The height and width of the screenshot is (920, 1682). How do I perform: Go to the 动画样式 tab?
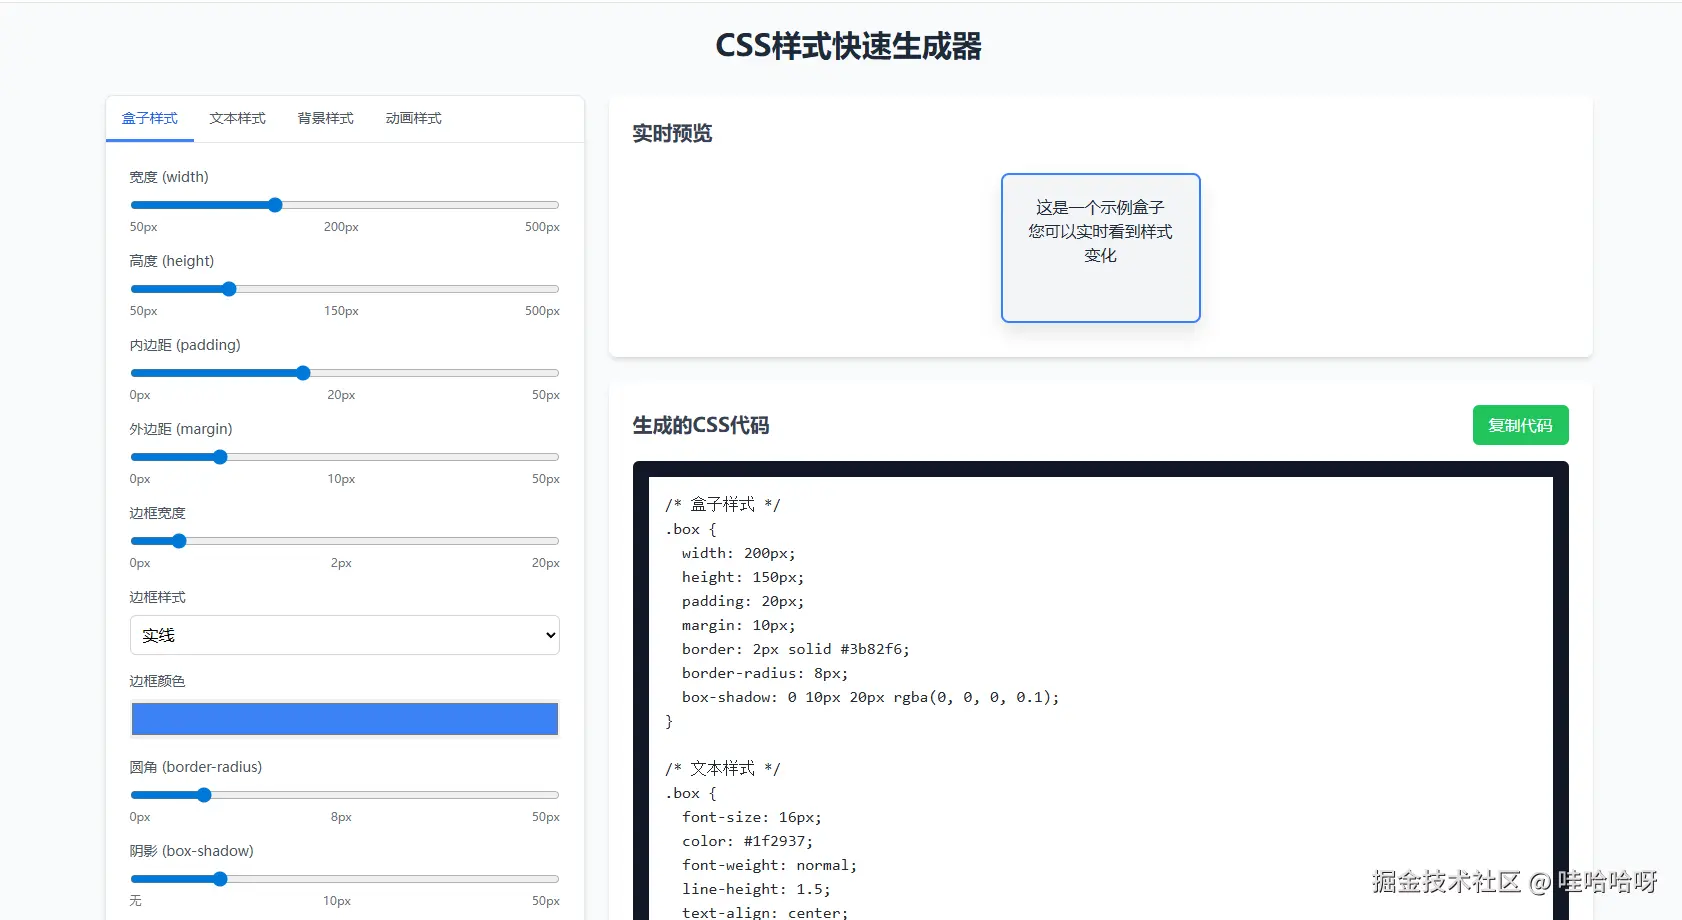414,118
